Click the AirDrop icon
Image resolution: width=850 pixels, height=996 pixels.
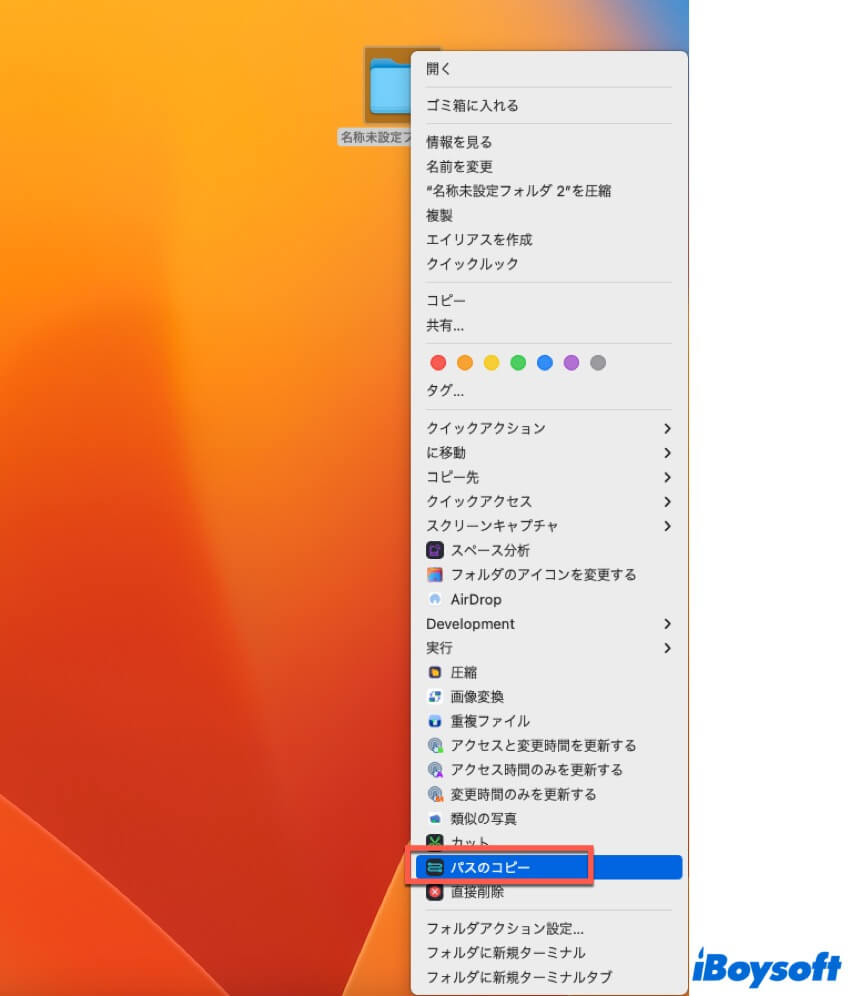(435, 599)
